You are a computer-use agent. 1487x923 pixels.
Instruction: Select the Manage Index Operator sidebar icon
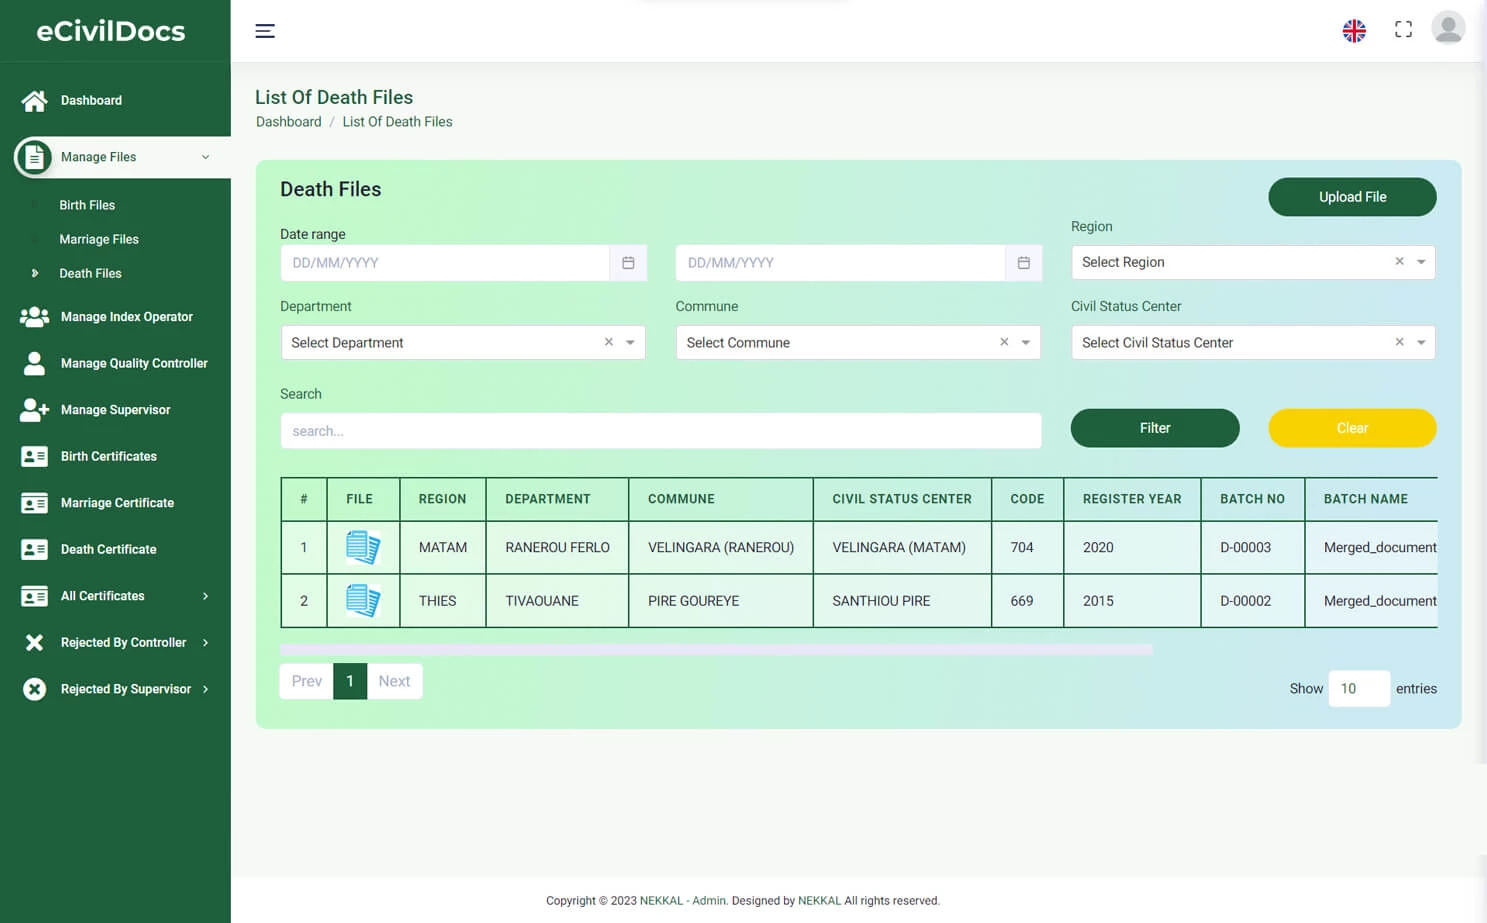(33, 316)
